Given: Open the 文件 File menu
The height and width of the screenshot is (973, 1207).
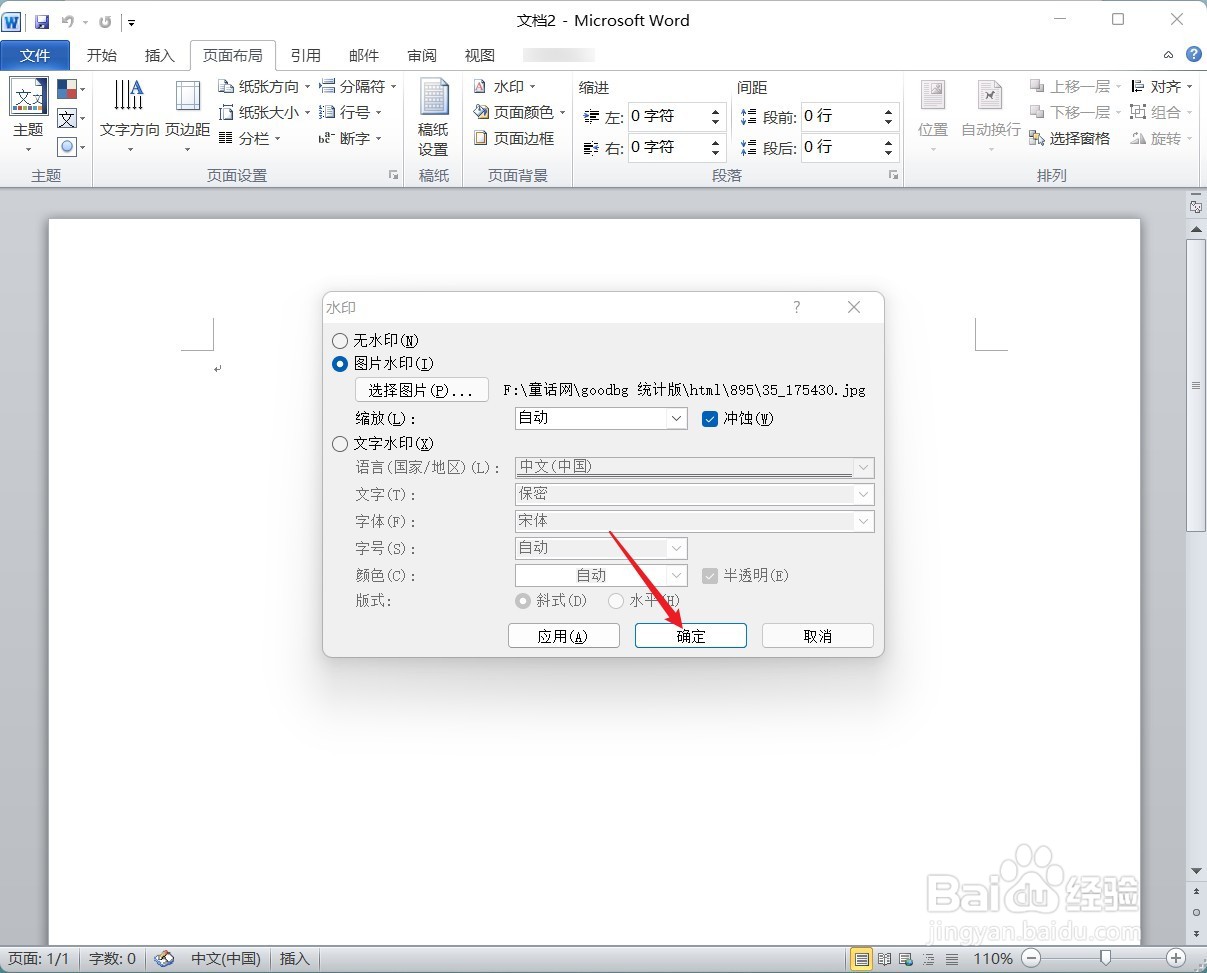Looking at the screenshot, I should 36,55.
